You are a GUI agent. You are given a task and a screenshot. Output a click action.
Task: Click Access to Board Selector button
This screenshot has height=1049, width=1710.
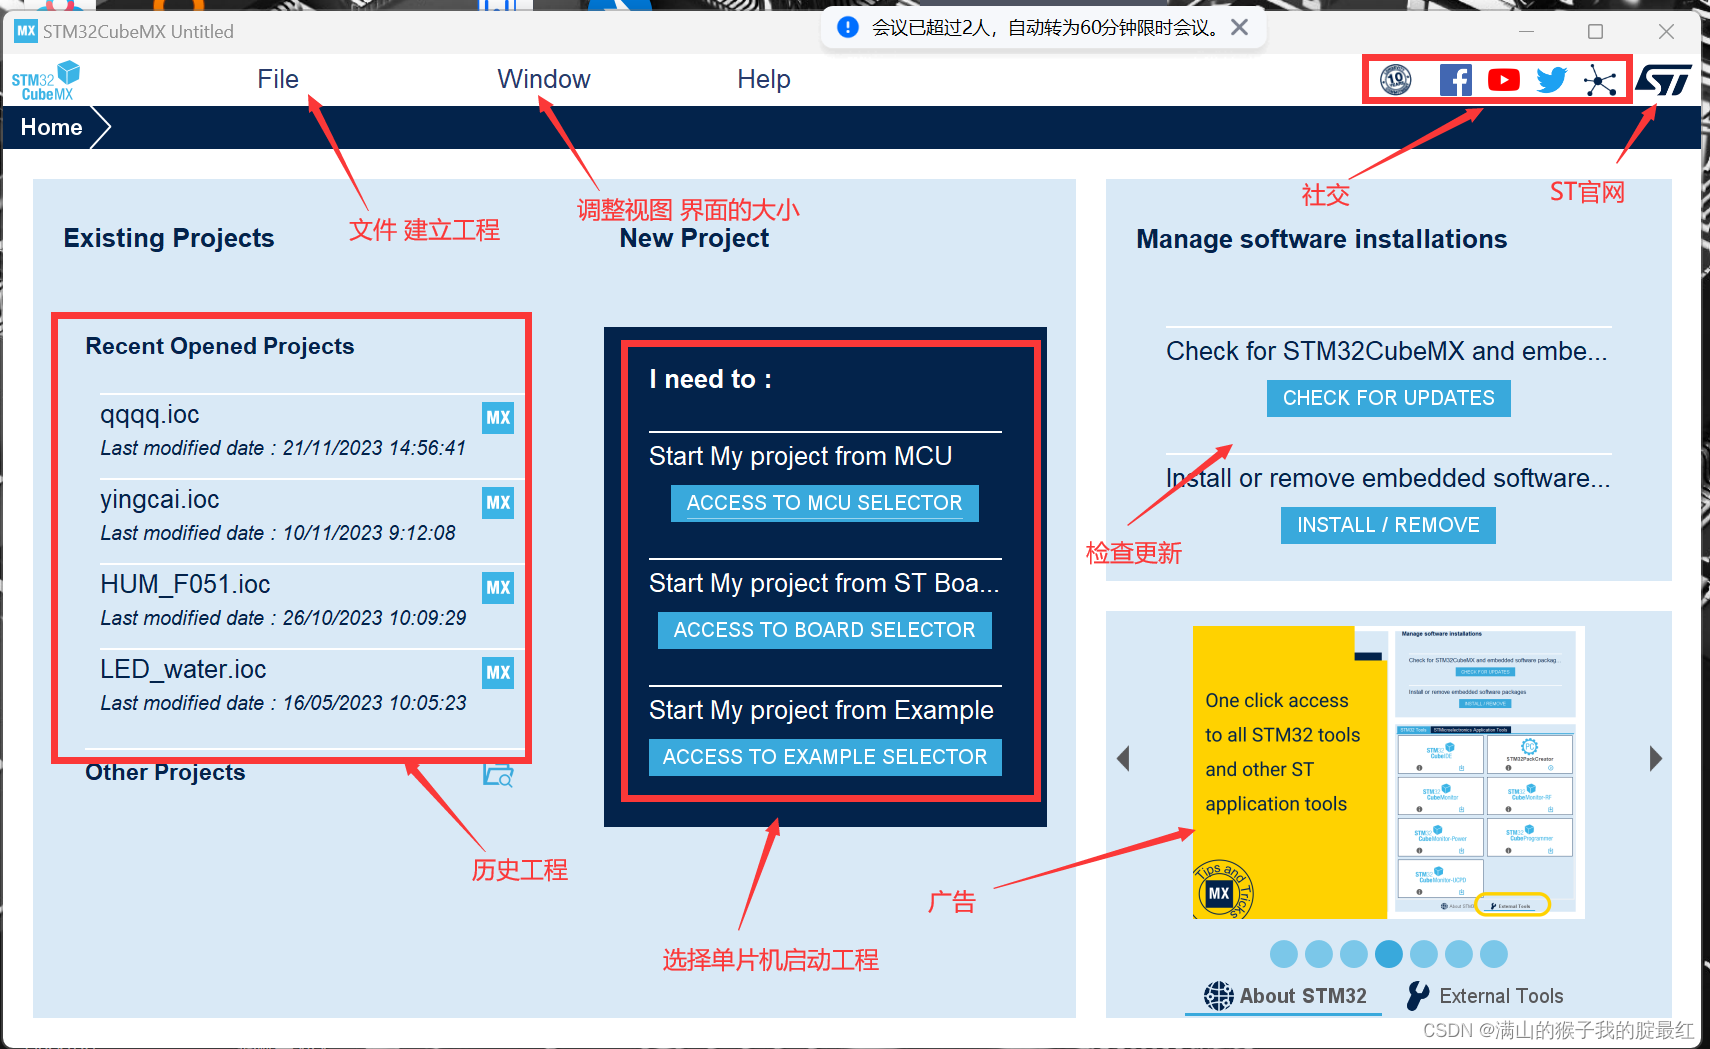point(825,630)
